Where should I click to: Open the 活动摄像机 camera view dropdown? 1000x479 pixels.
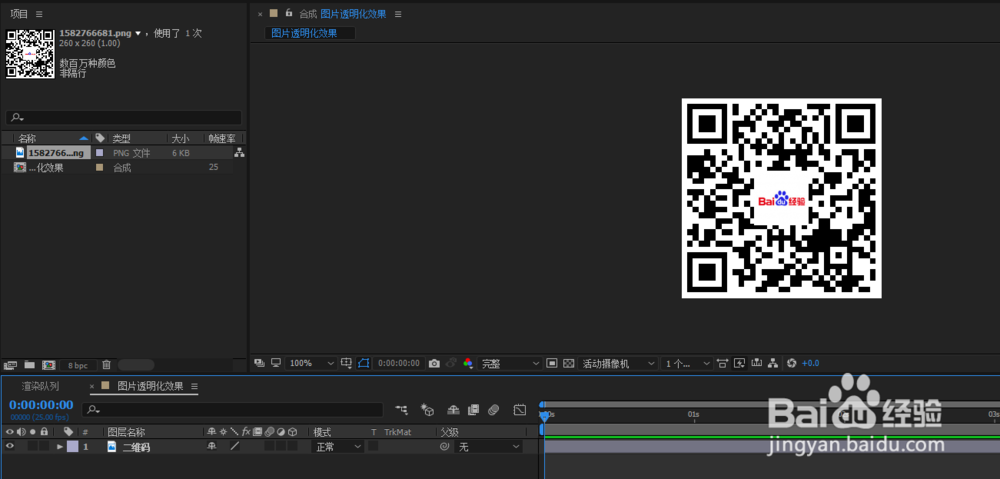pyautogui.click(x=618, y=363)
